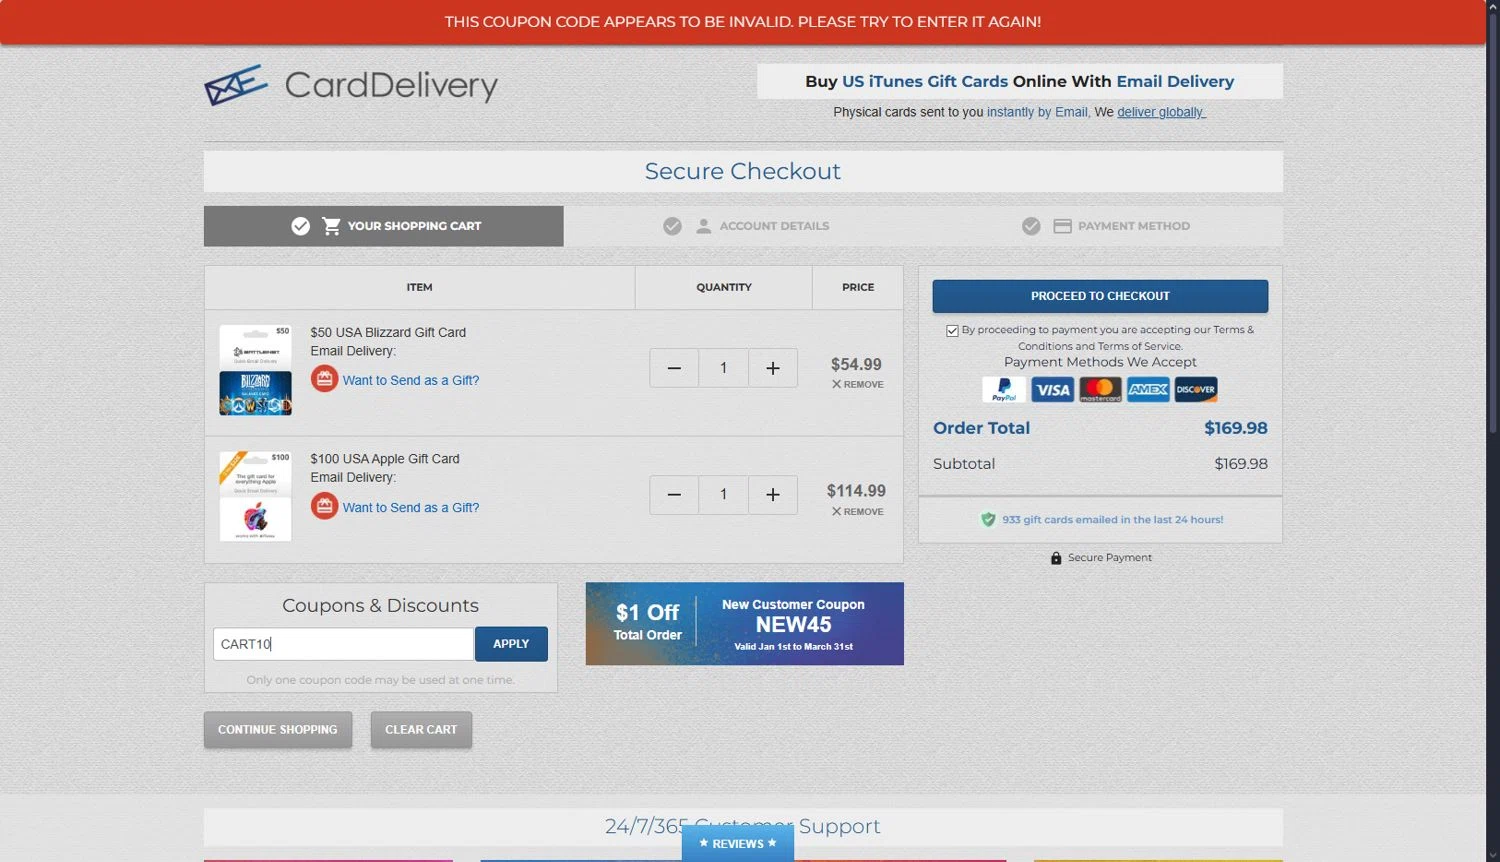Click the Subtotal $169.98 value
1500x862 pixels.
[x=1241, y=464]
